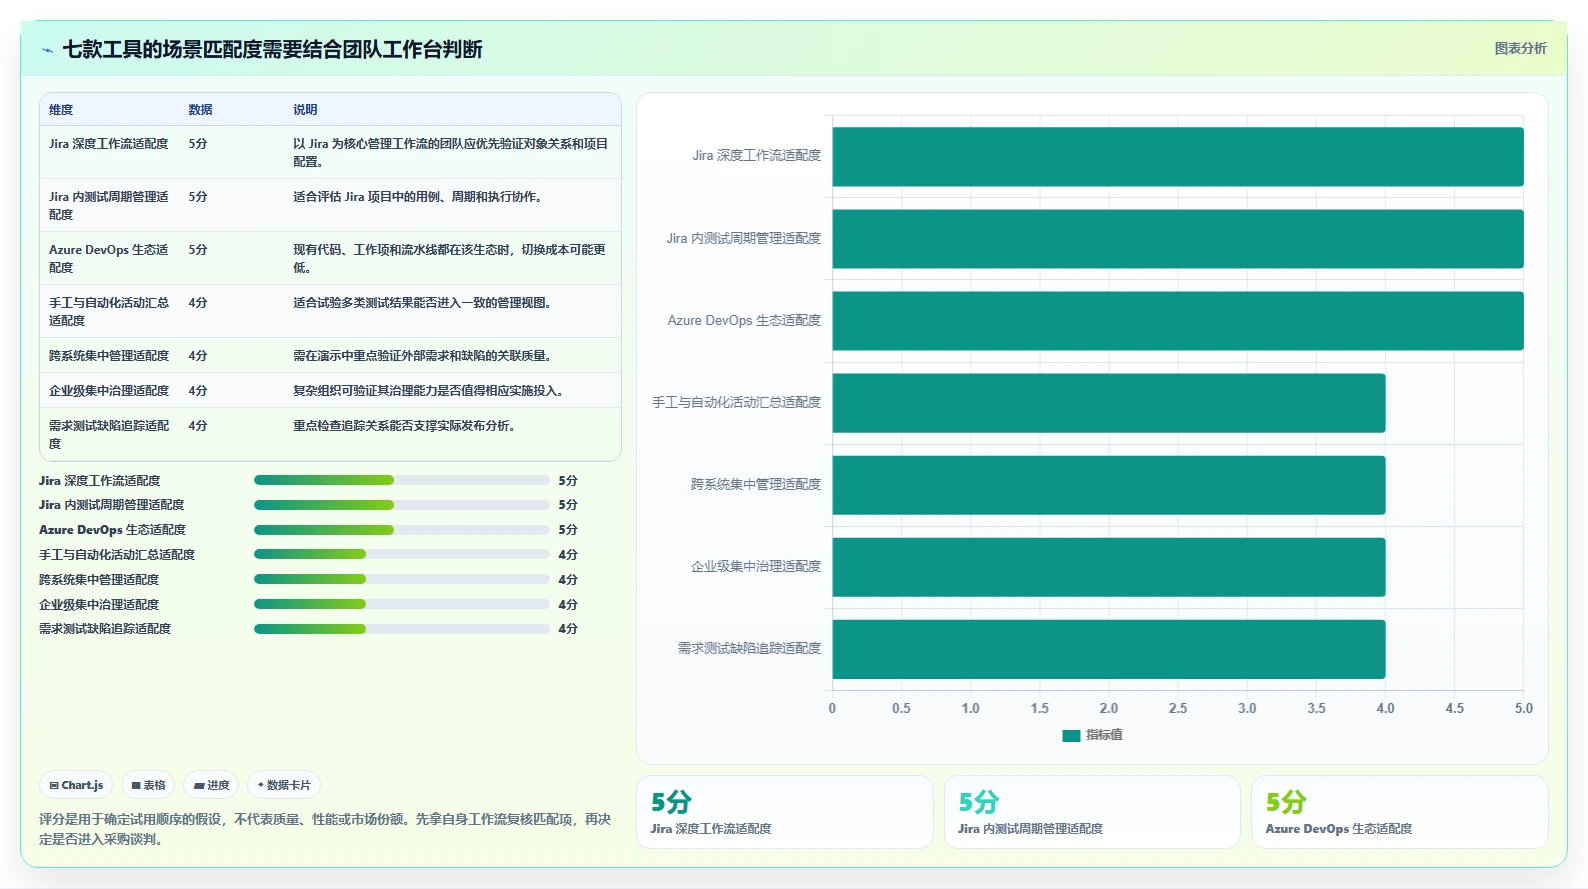Viewport: 1588px width, 889px height.
Task: Click table cell 手工与自动化活动汇总适配度
Action: click(109, 311)
